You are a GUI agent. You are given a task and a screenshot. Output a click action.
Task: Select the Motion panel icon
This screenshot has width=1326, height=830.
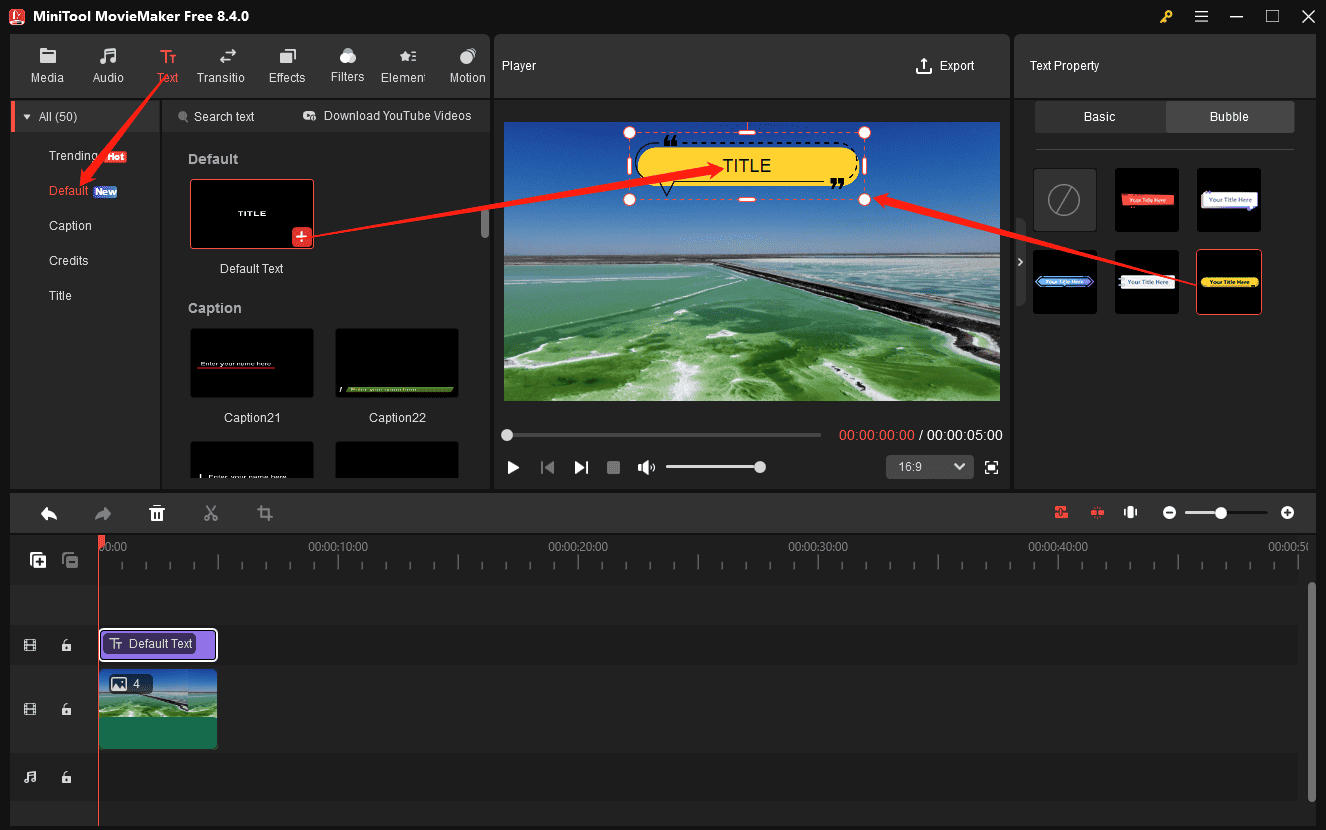point(466,65)
